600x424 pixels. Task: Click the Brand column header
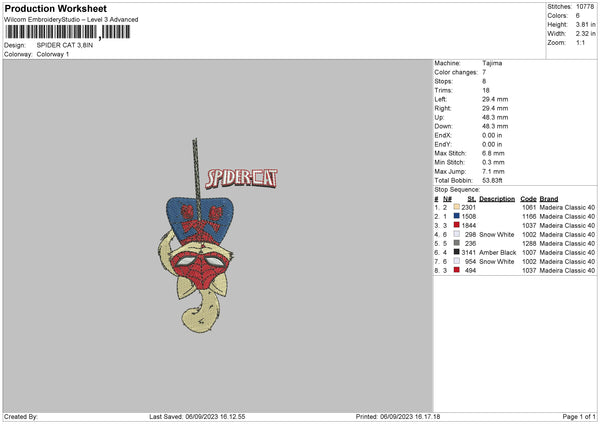[549, 199]
